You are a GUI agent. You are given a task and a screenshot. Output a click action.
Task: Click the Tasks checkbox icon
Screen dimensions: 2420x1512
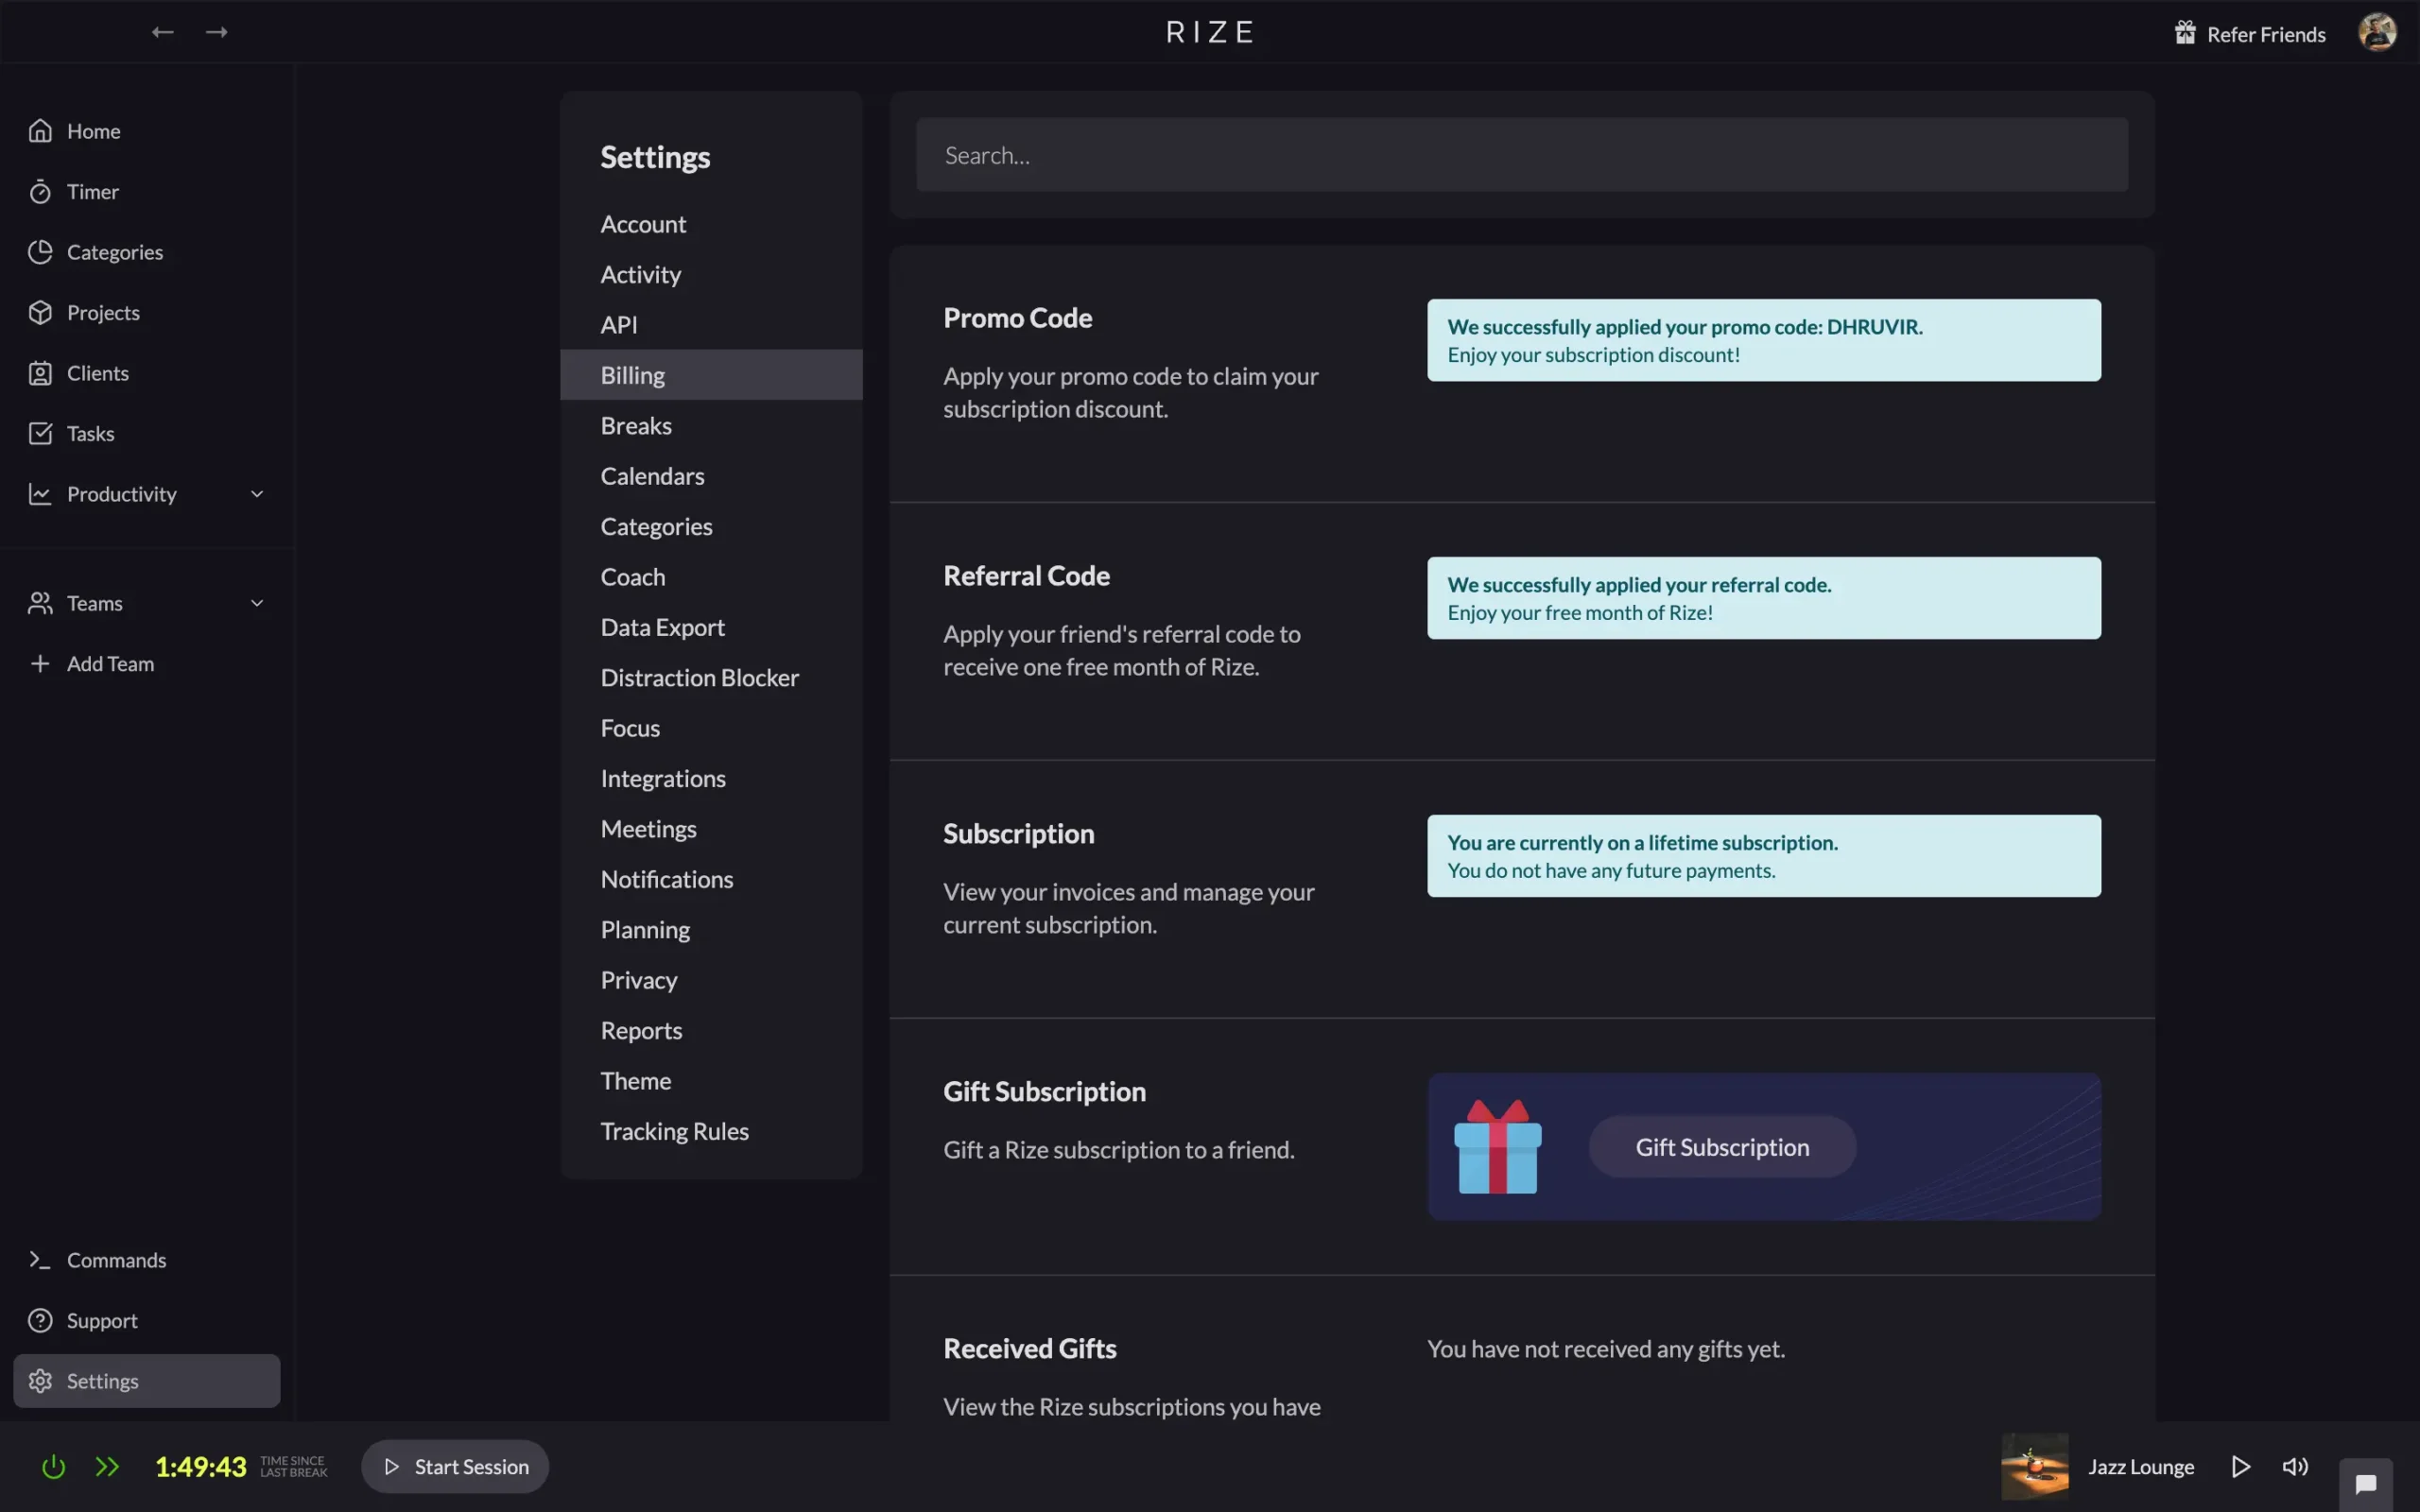[x=40, y=433]
